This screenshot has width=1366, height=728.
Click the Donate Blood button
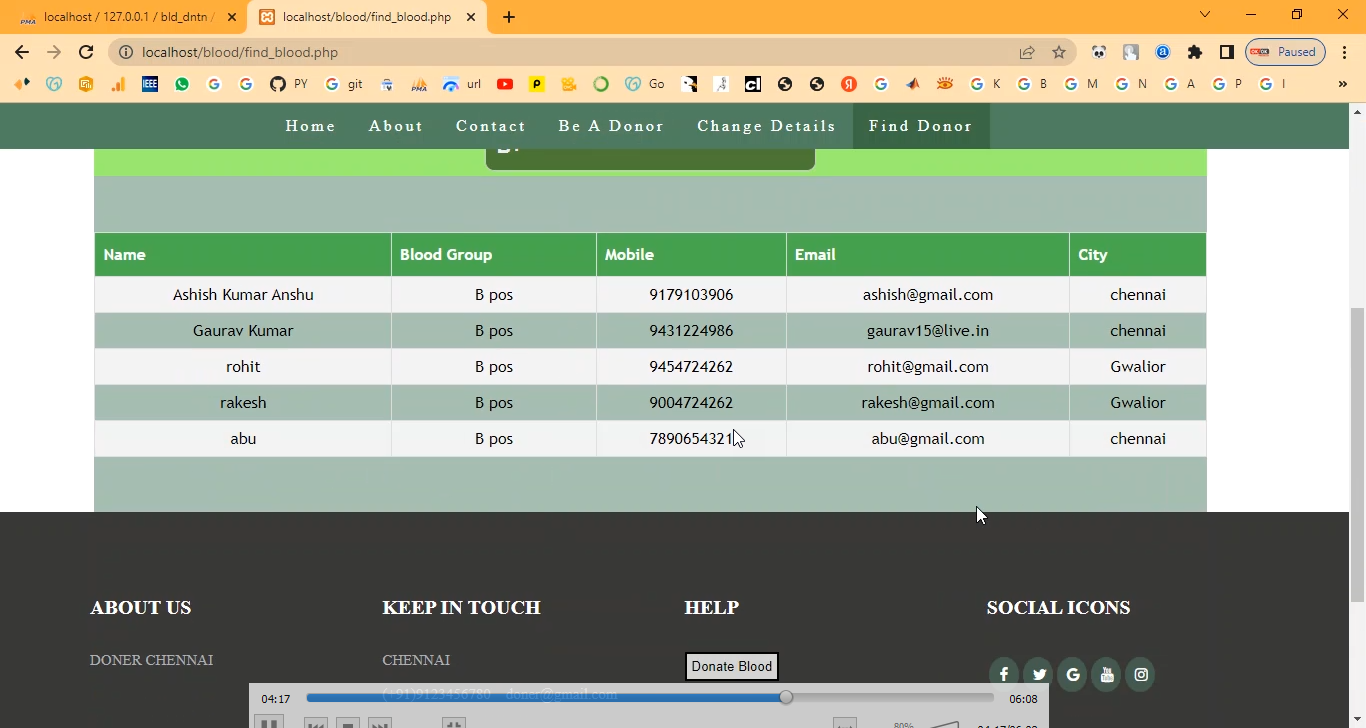coord(732,666)
